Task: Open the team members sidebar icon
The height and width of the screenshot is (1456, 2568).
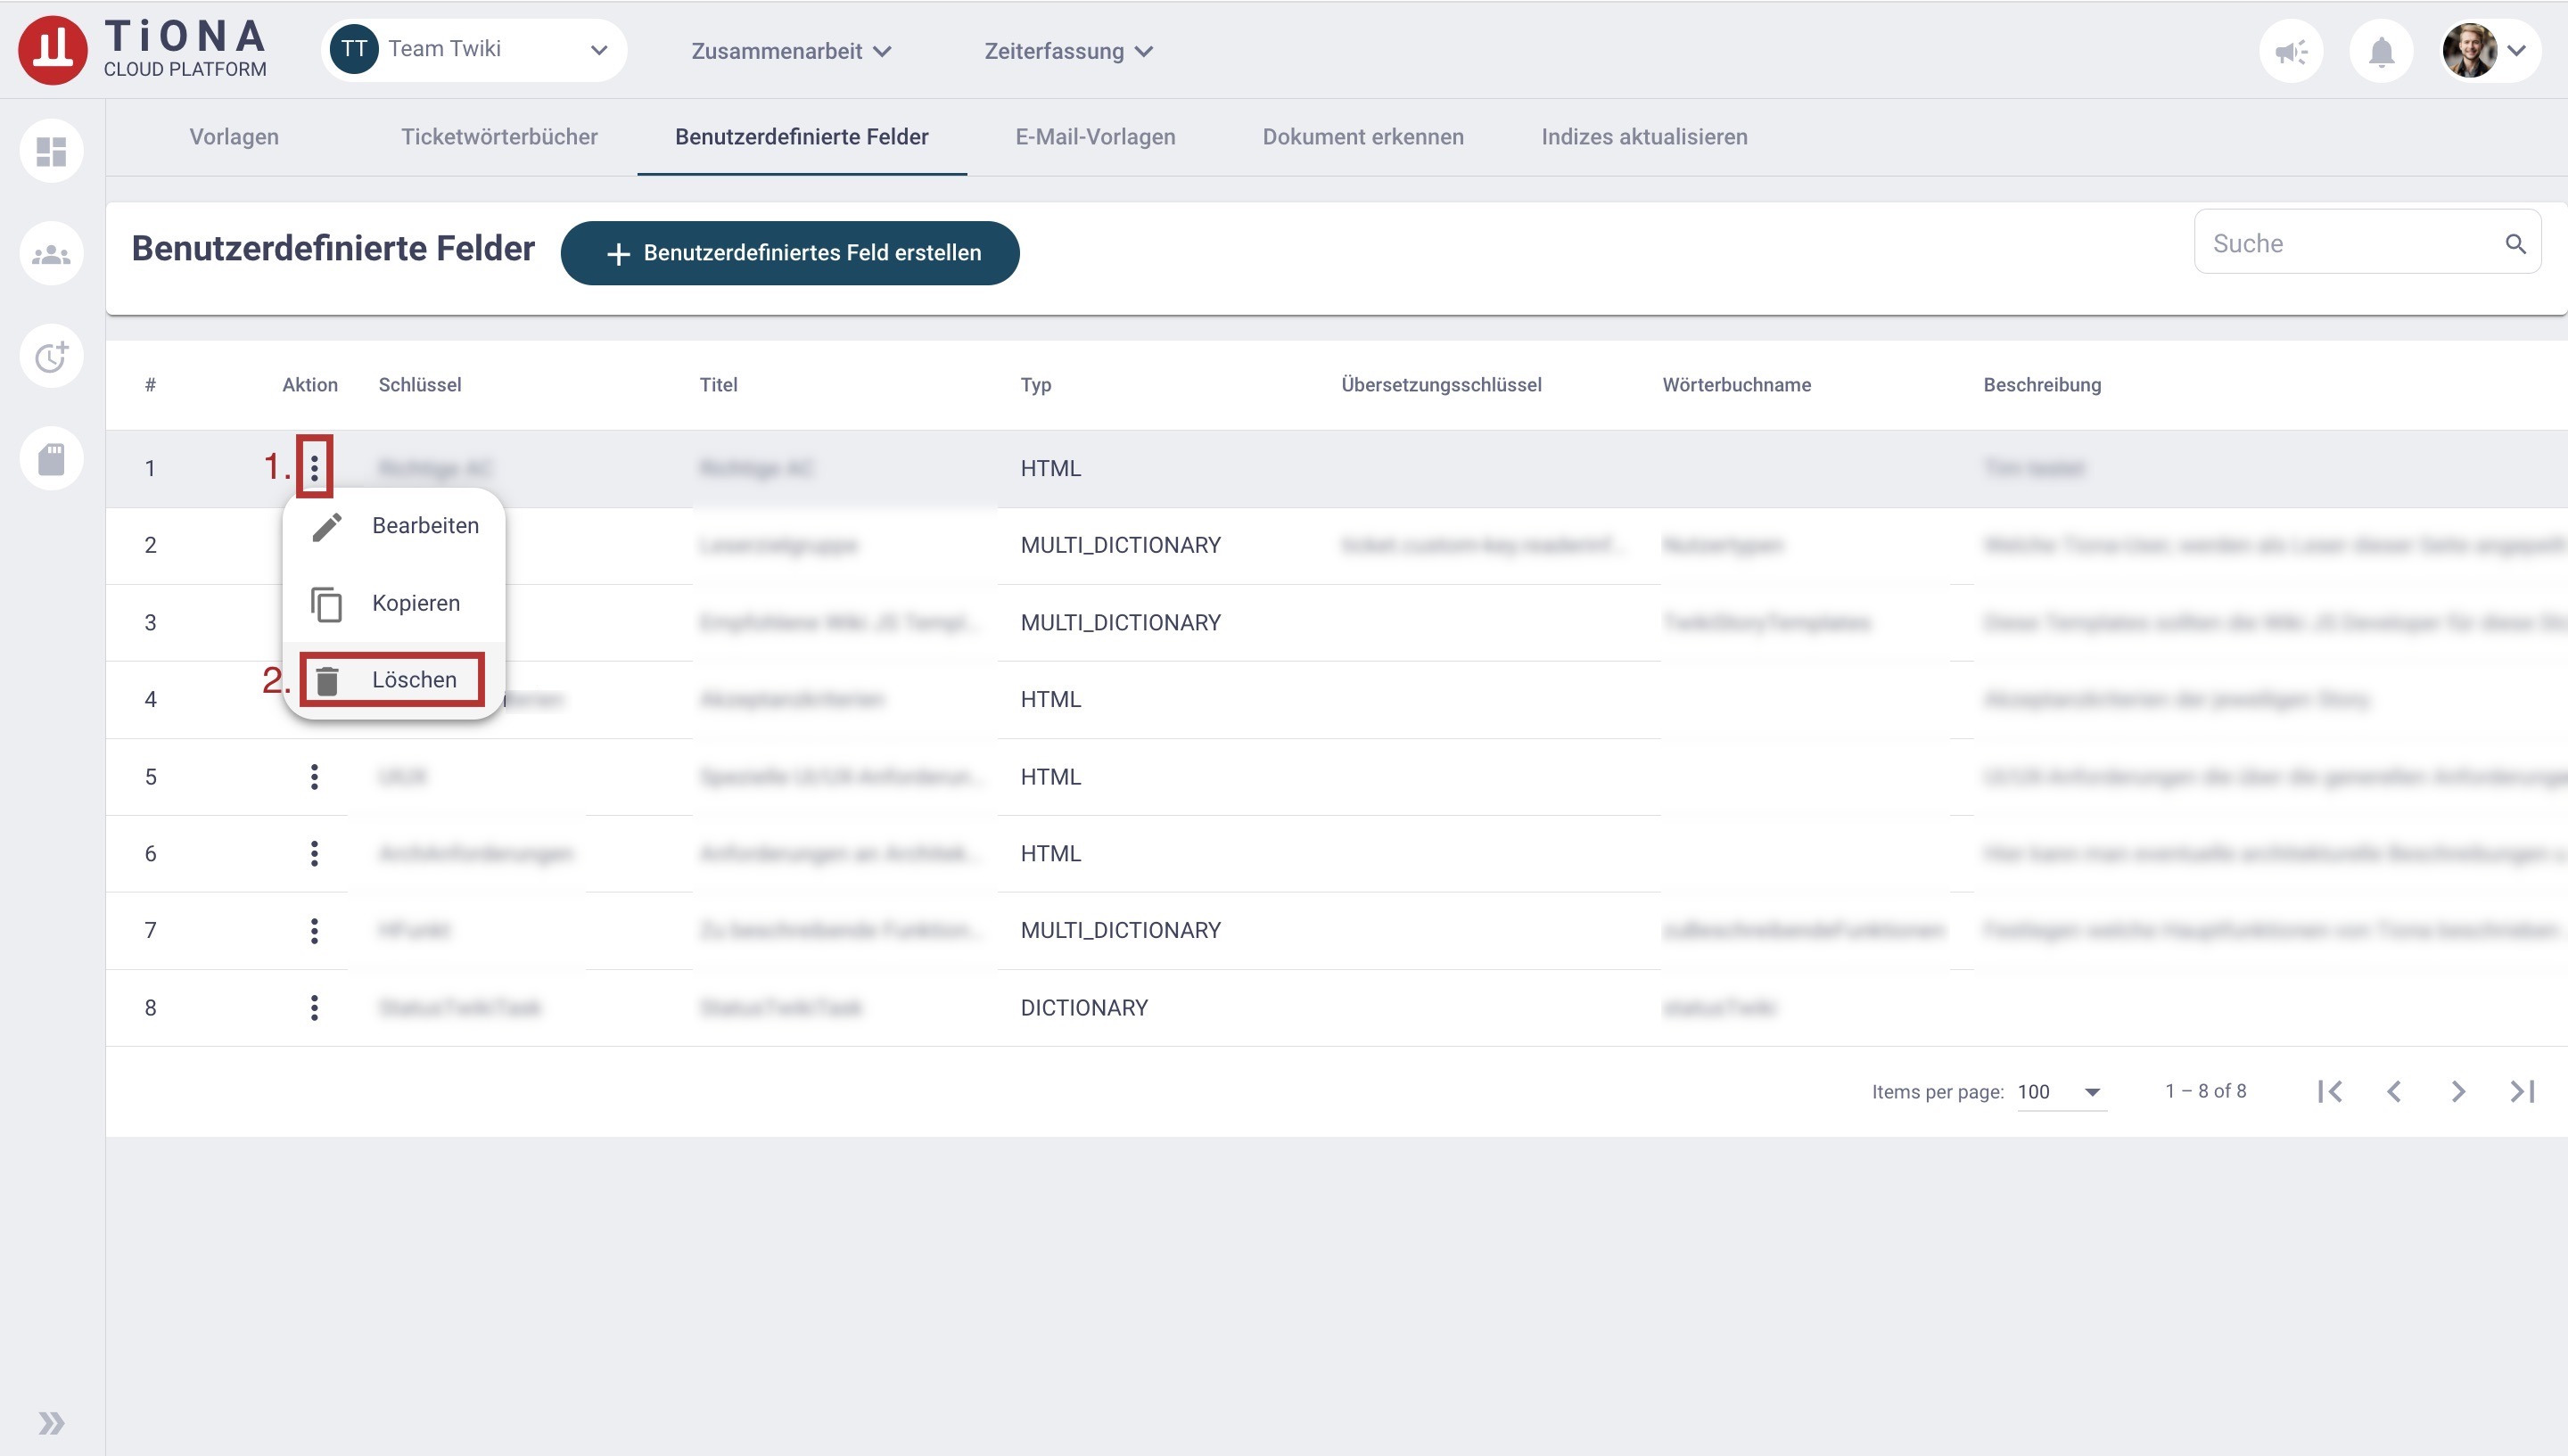Action: (x=51, y=254)
